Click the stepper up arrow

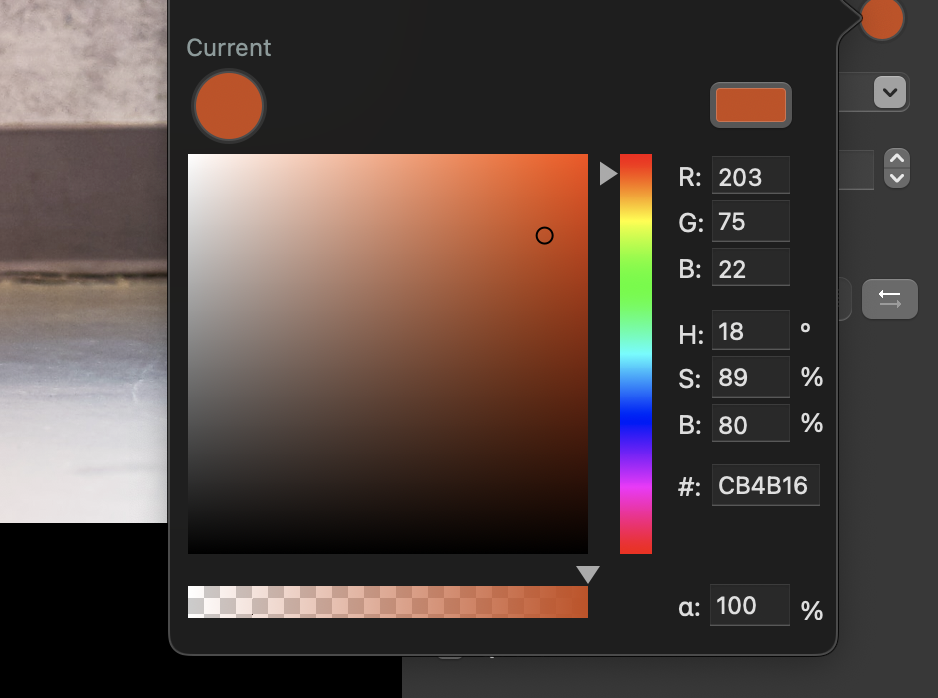(x=897, y=159)
